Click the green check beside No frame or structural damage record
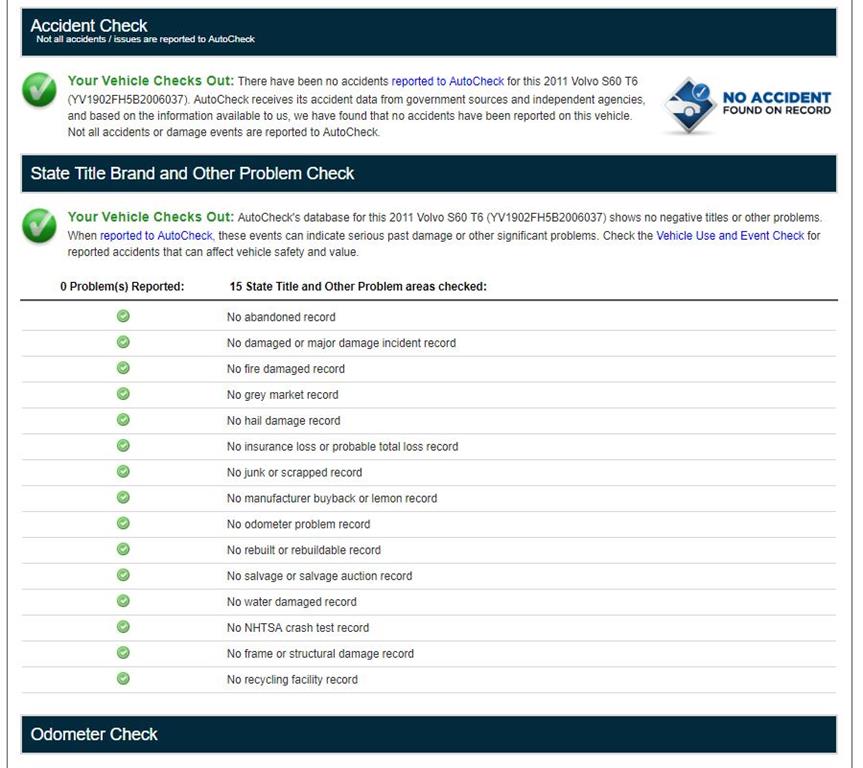863x768 pixels. (x=123, y=652)
